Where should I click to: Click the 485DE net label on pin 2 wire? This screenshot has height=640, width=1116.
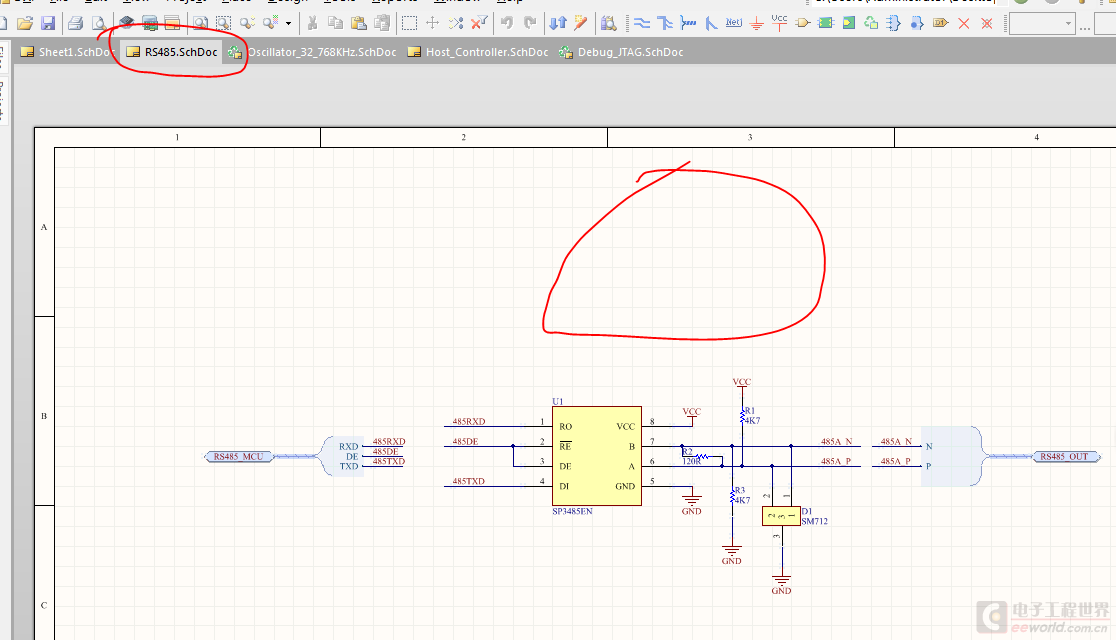tap(465, 441)
